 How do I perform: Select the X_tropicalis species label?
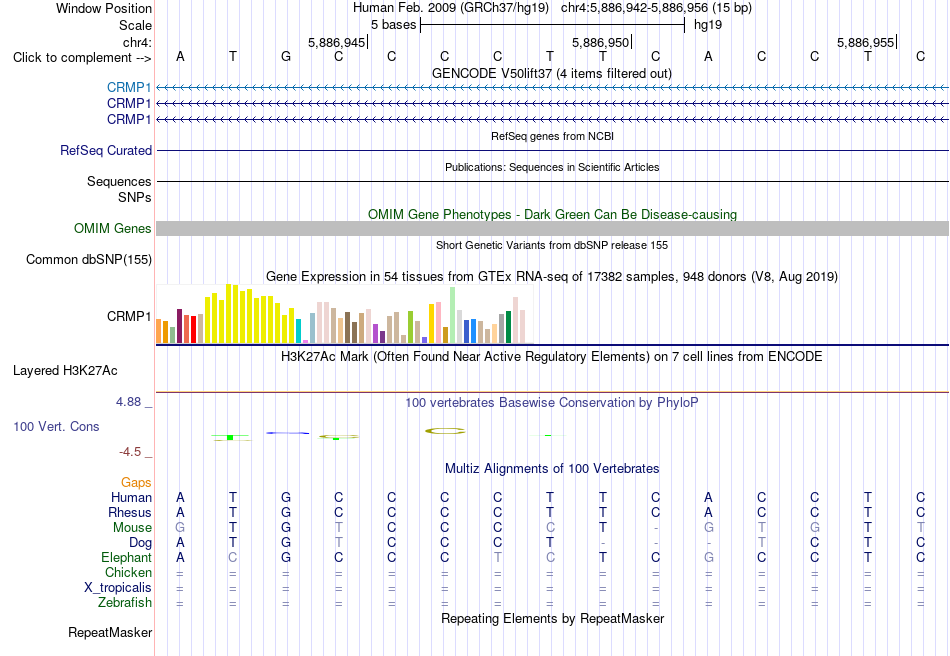(118, 588)
